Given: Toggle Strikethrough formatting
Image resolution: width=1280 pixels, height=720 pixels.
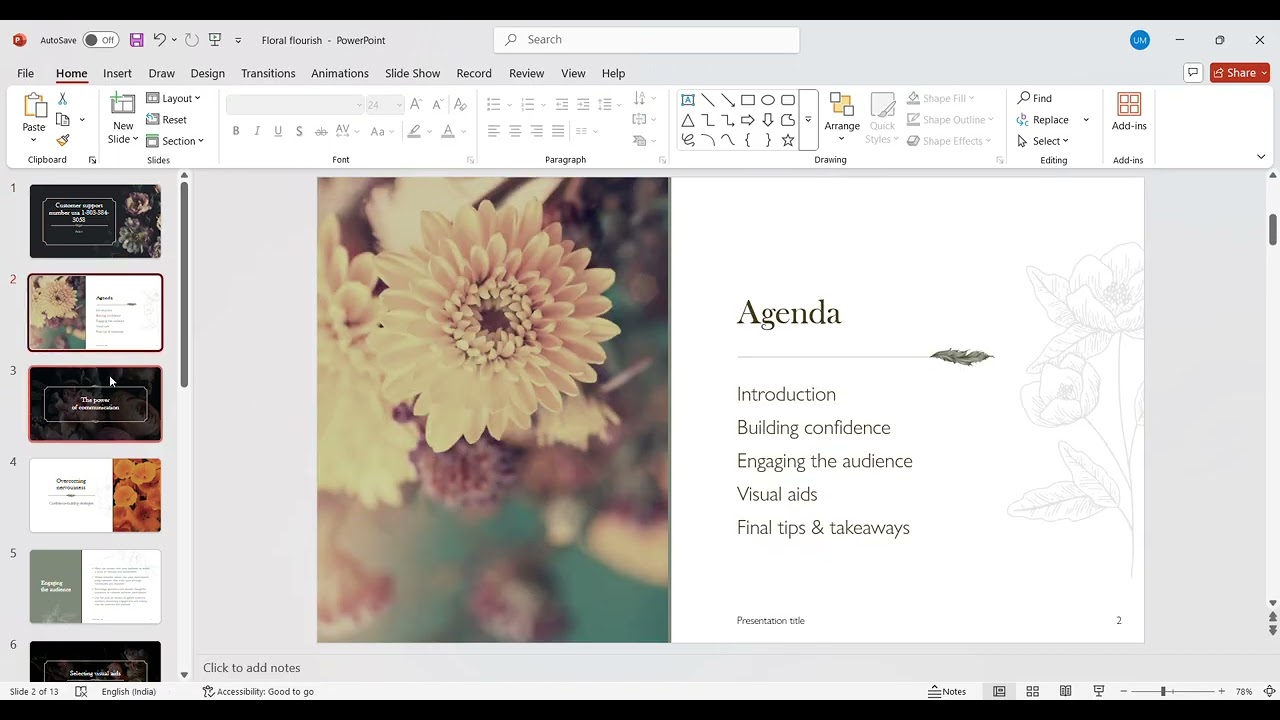Looking at the screenshot, I should pyautogui.click(x=321, y=131).
